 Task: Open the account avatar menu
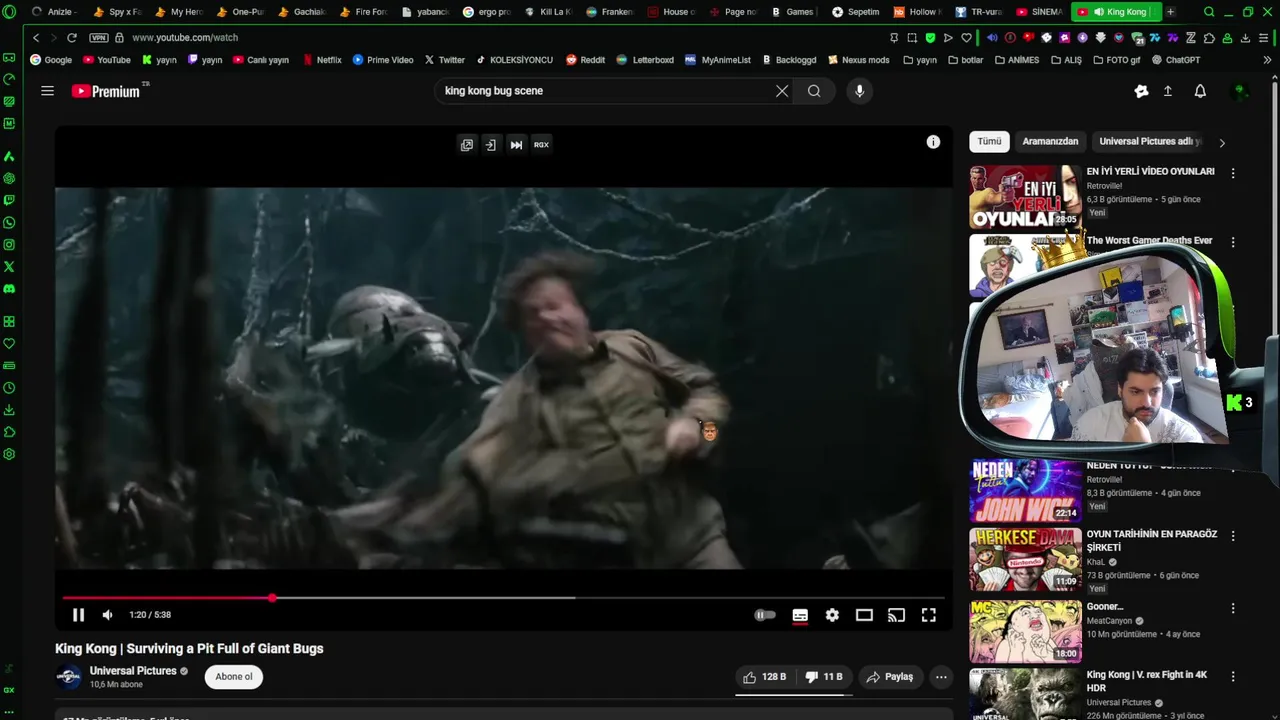[x=1240, y=91]
